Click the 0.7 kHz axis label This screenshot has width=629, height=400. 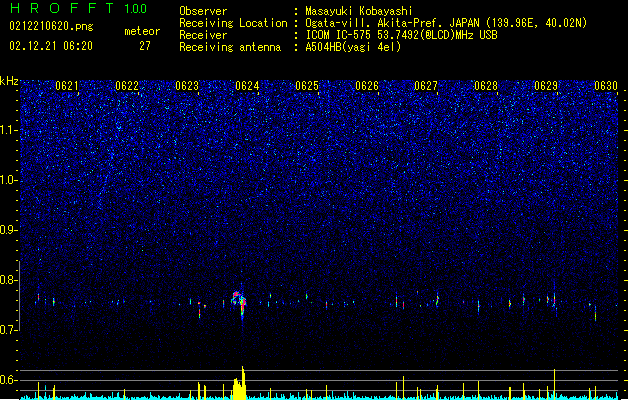point(8,330)
